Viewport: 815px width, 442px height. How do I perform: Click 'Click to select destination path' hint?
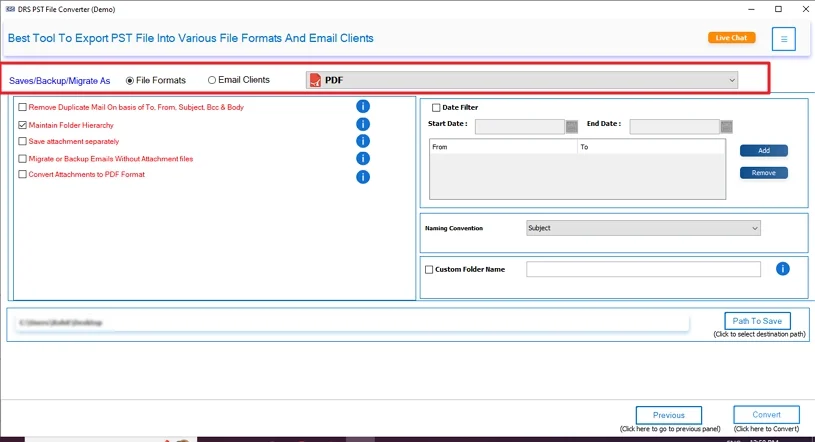coord(759,334)
